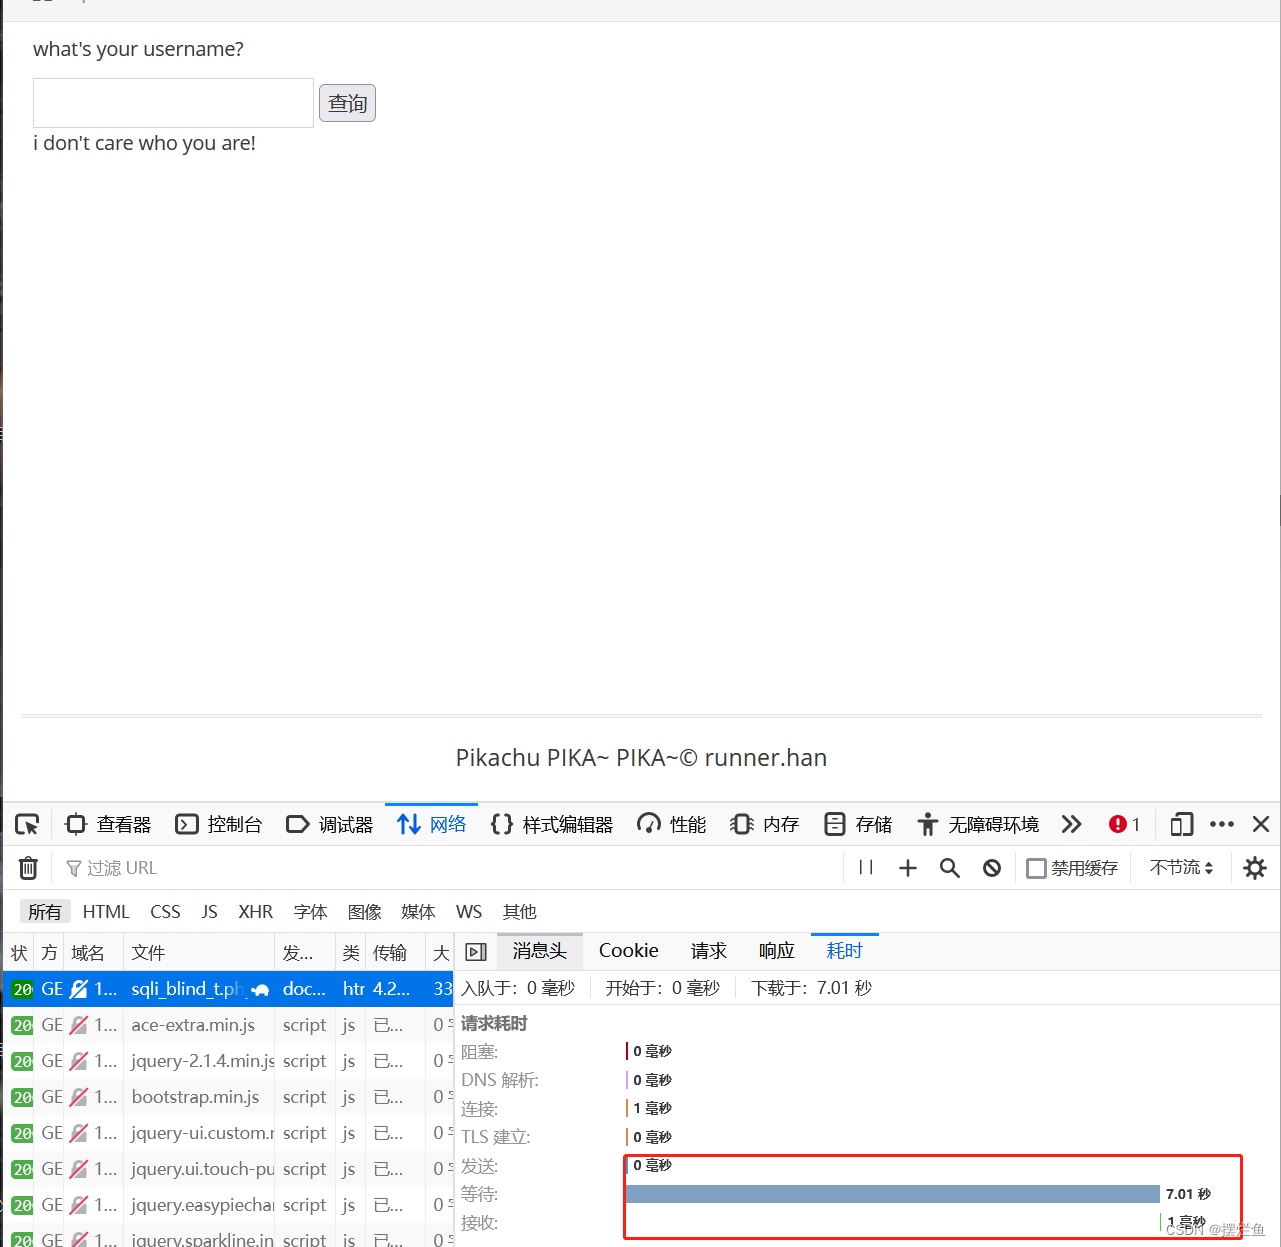Screen dimensions: 1281x1247
Task: Open the 不节流 throttling dropdown
Action: [1181, 868]
